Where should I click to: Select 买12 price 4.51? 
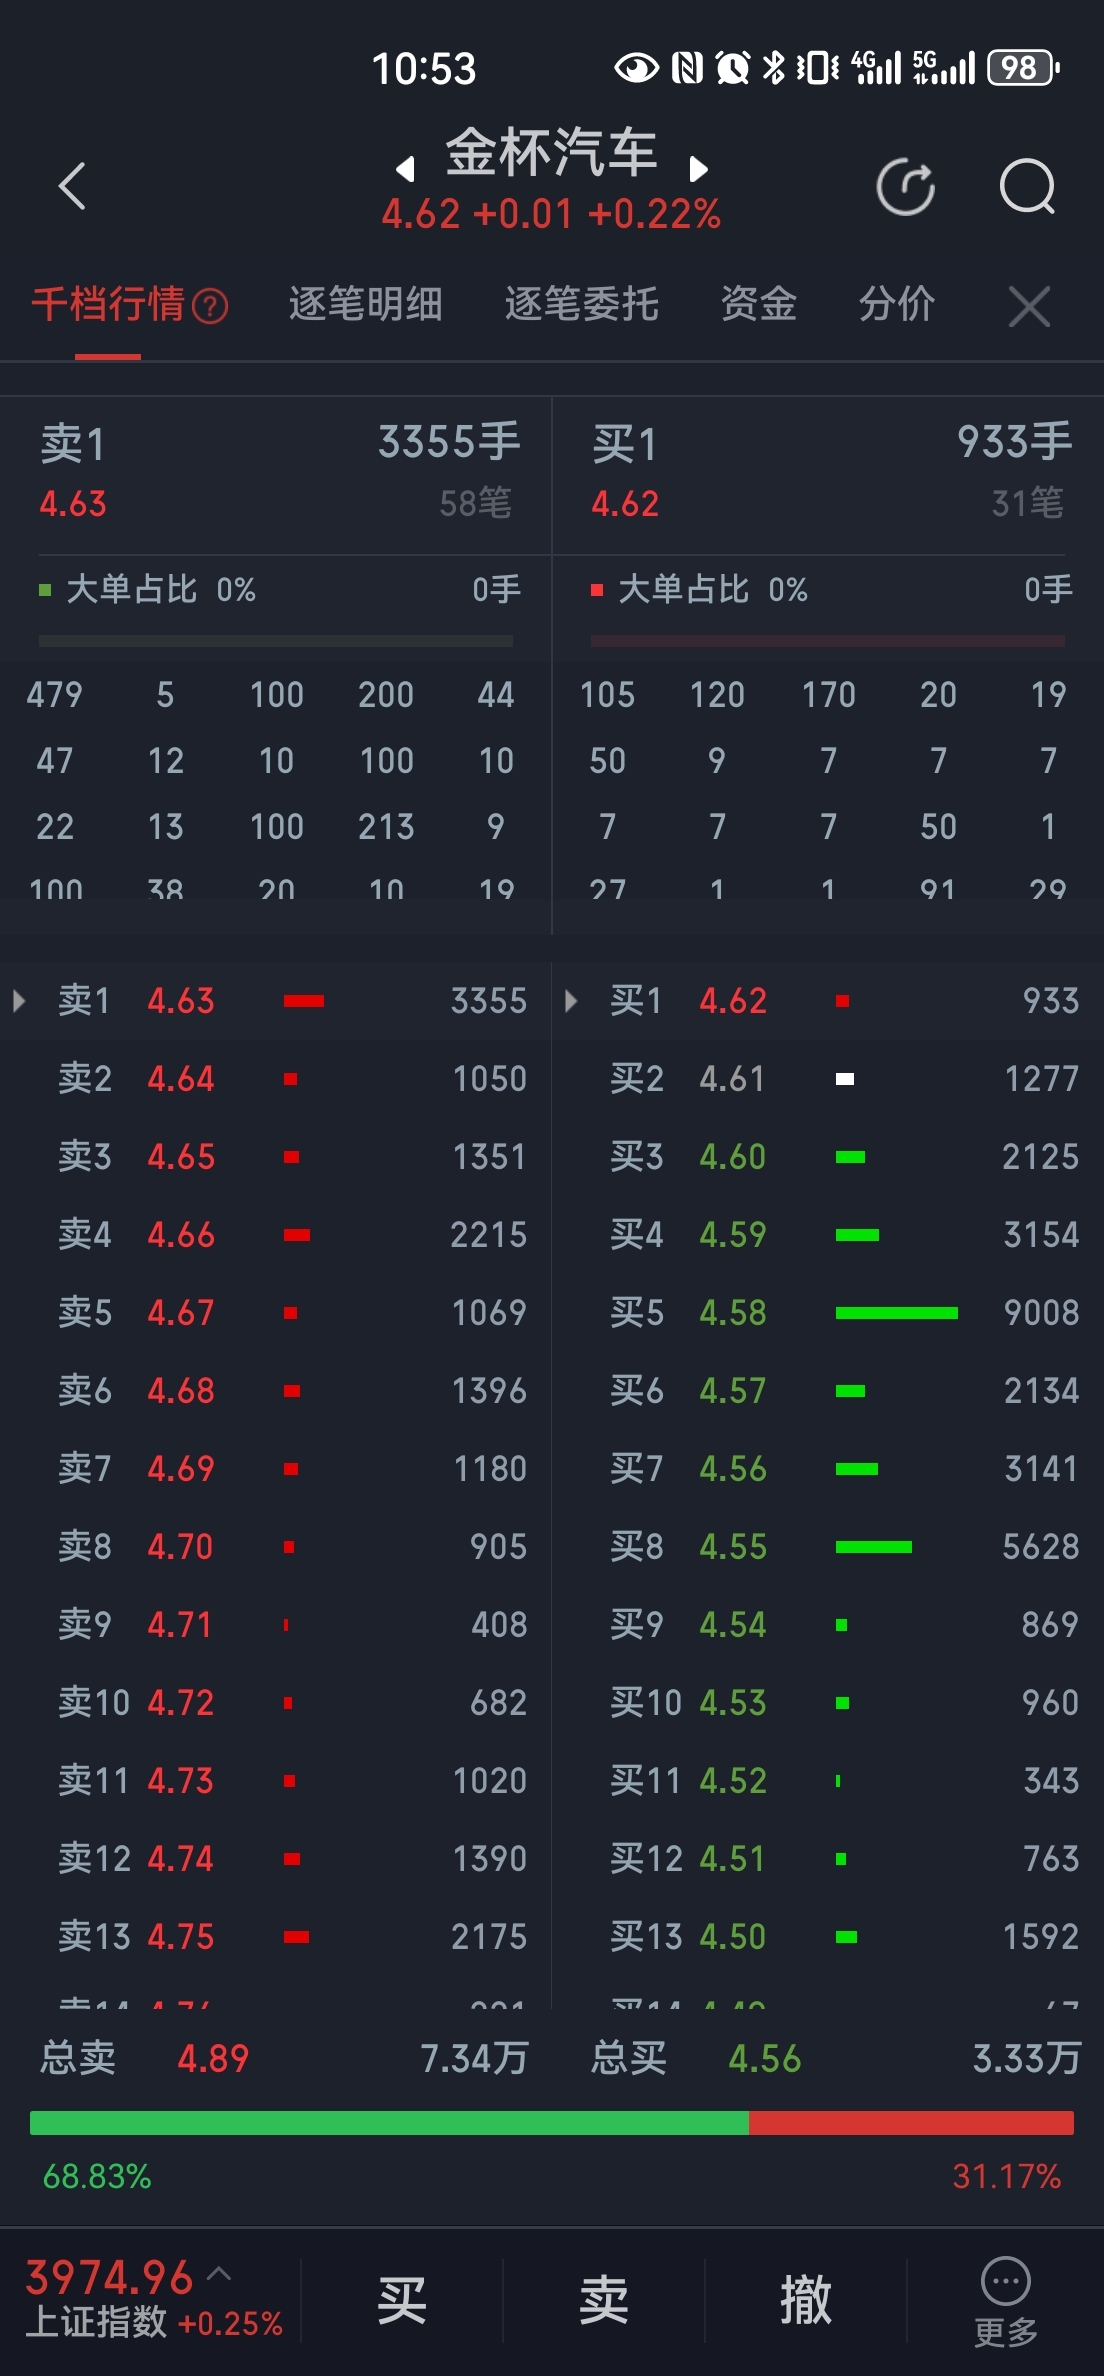tap(733, 1859)
